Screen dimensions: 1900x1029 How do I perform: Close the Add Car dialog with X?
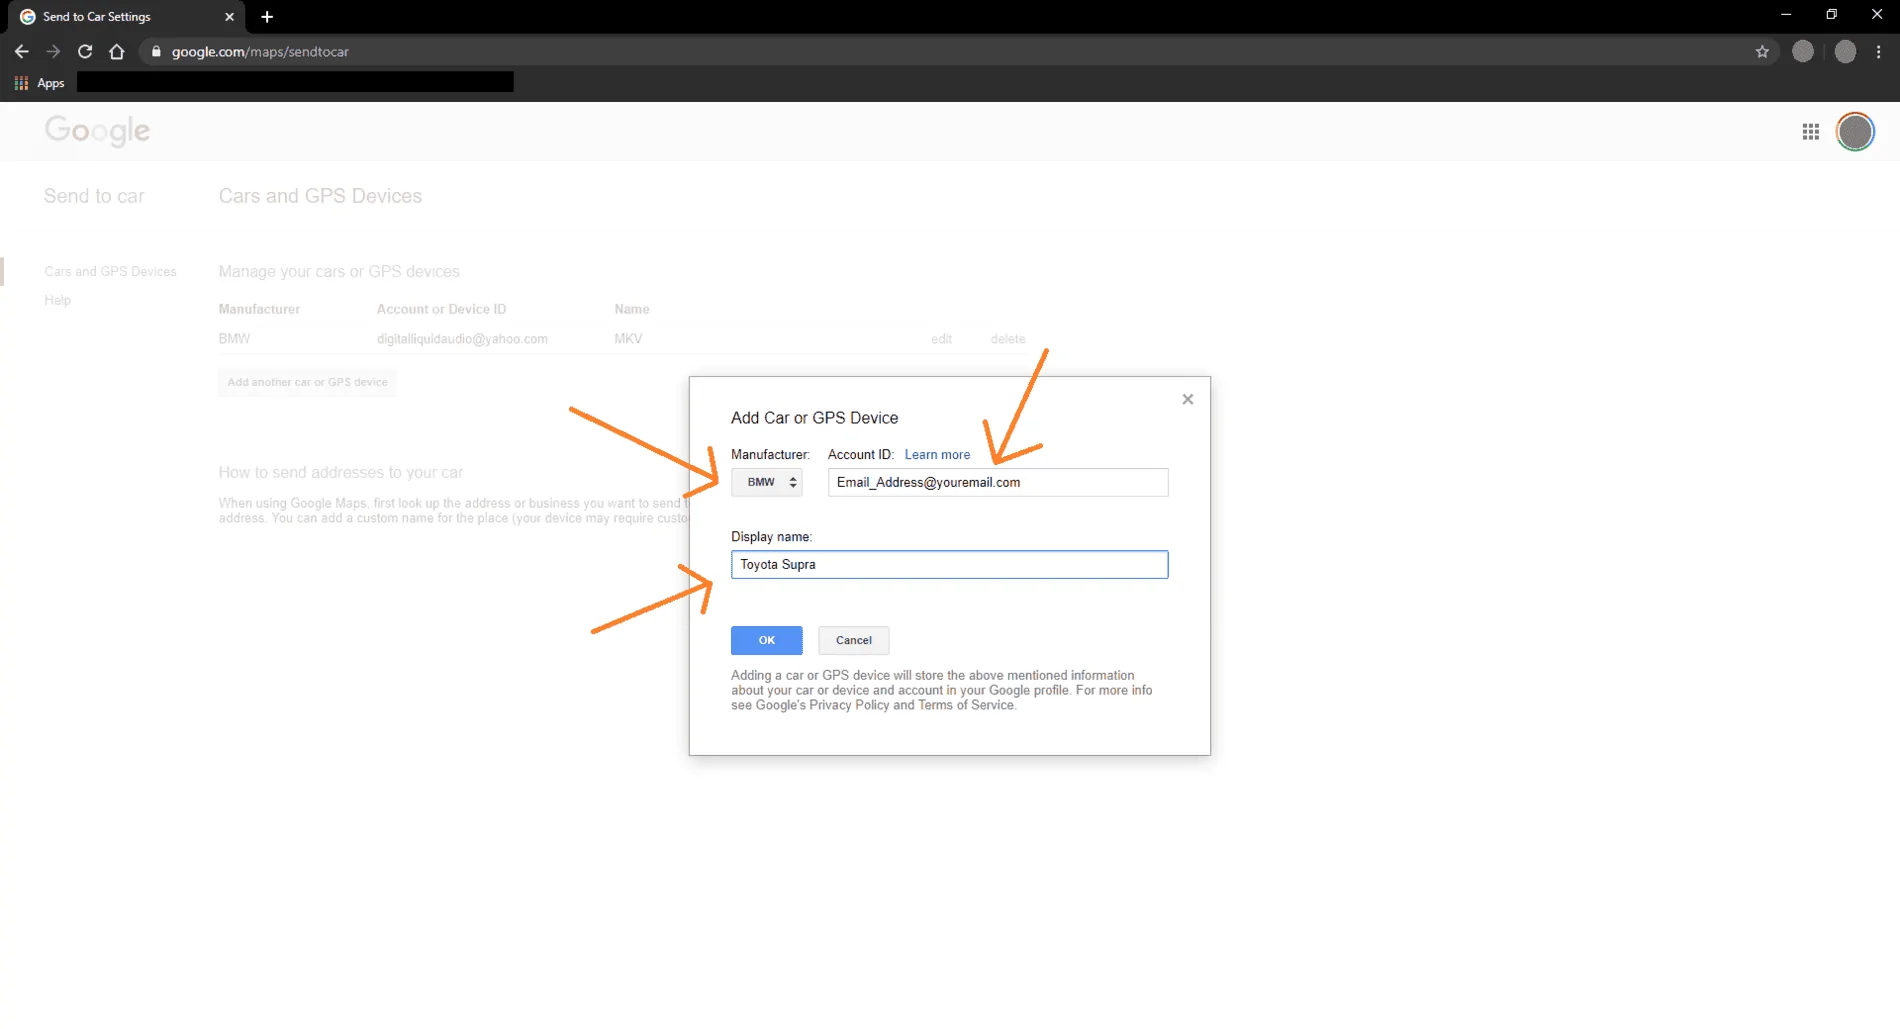[1187, 399]
